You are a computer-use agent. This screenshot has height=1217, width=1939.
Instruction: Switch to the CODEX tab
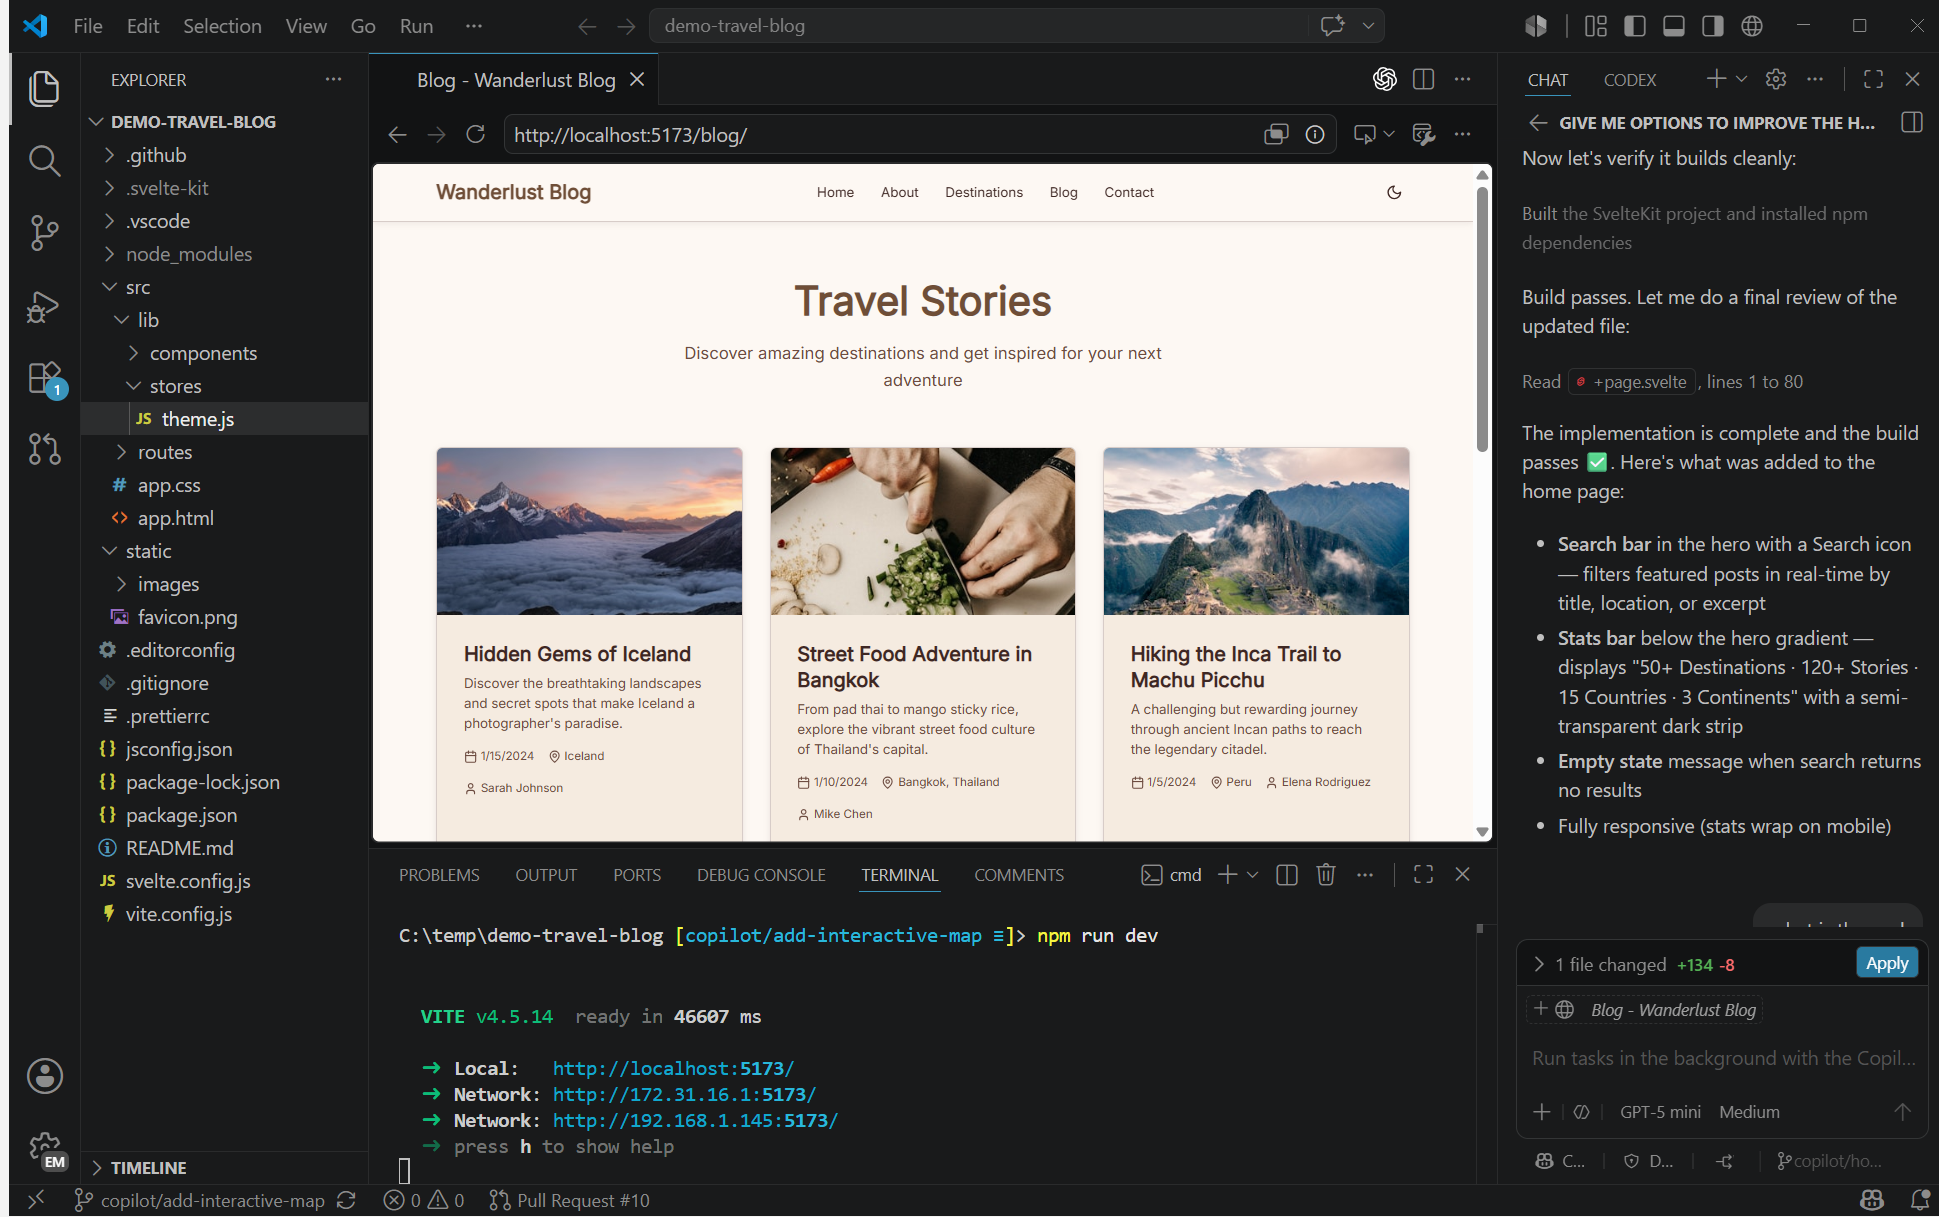click(1630, 80)
